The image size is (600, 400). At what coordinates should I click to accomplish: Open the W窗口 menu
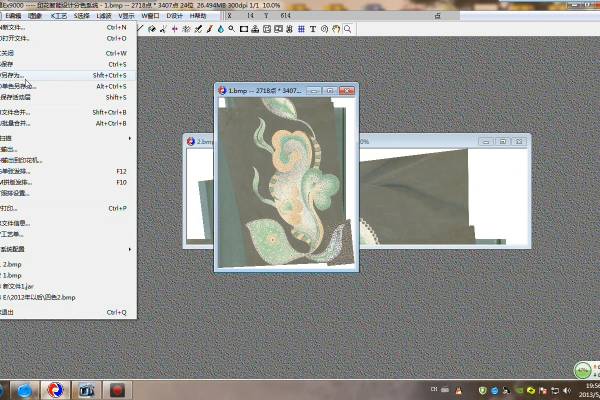(x=150, y=17)
